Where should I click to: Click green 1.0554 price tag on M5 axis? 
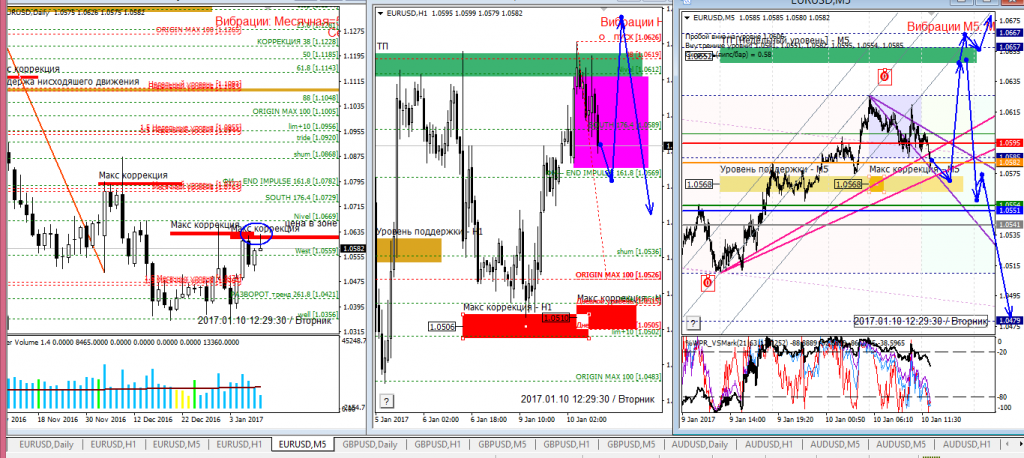click(1008, 204)
